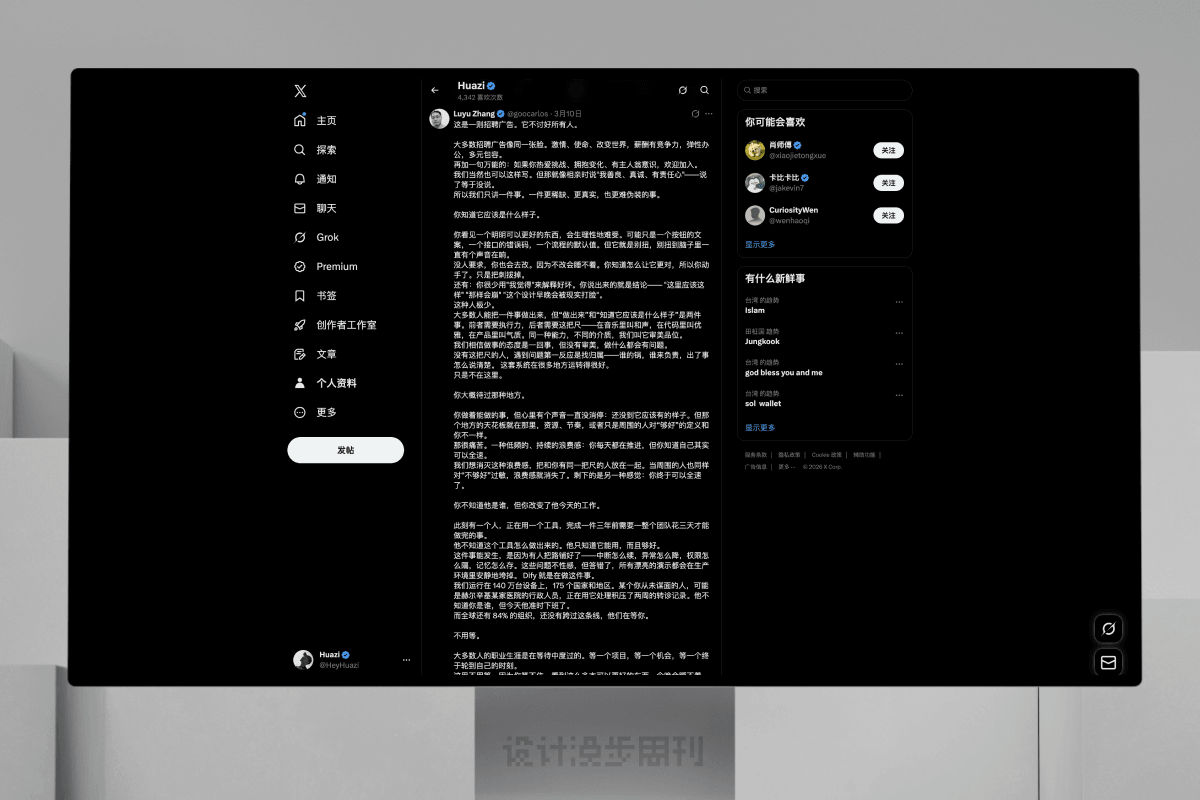Follow CuriosityWen with the 关注 button
Viewport: 1200px width, 800px height.
click(x=888, y=215)
